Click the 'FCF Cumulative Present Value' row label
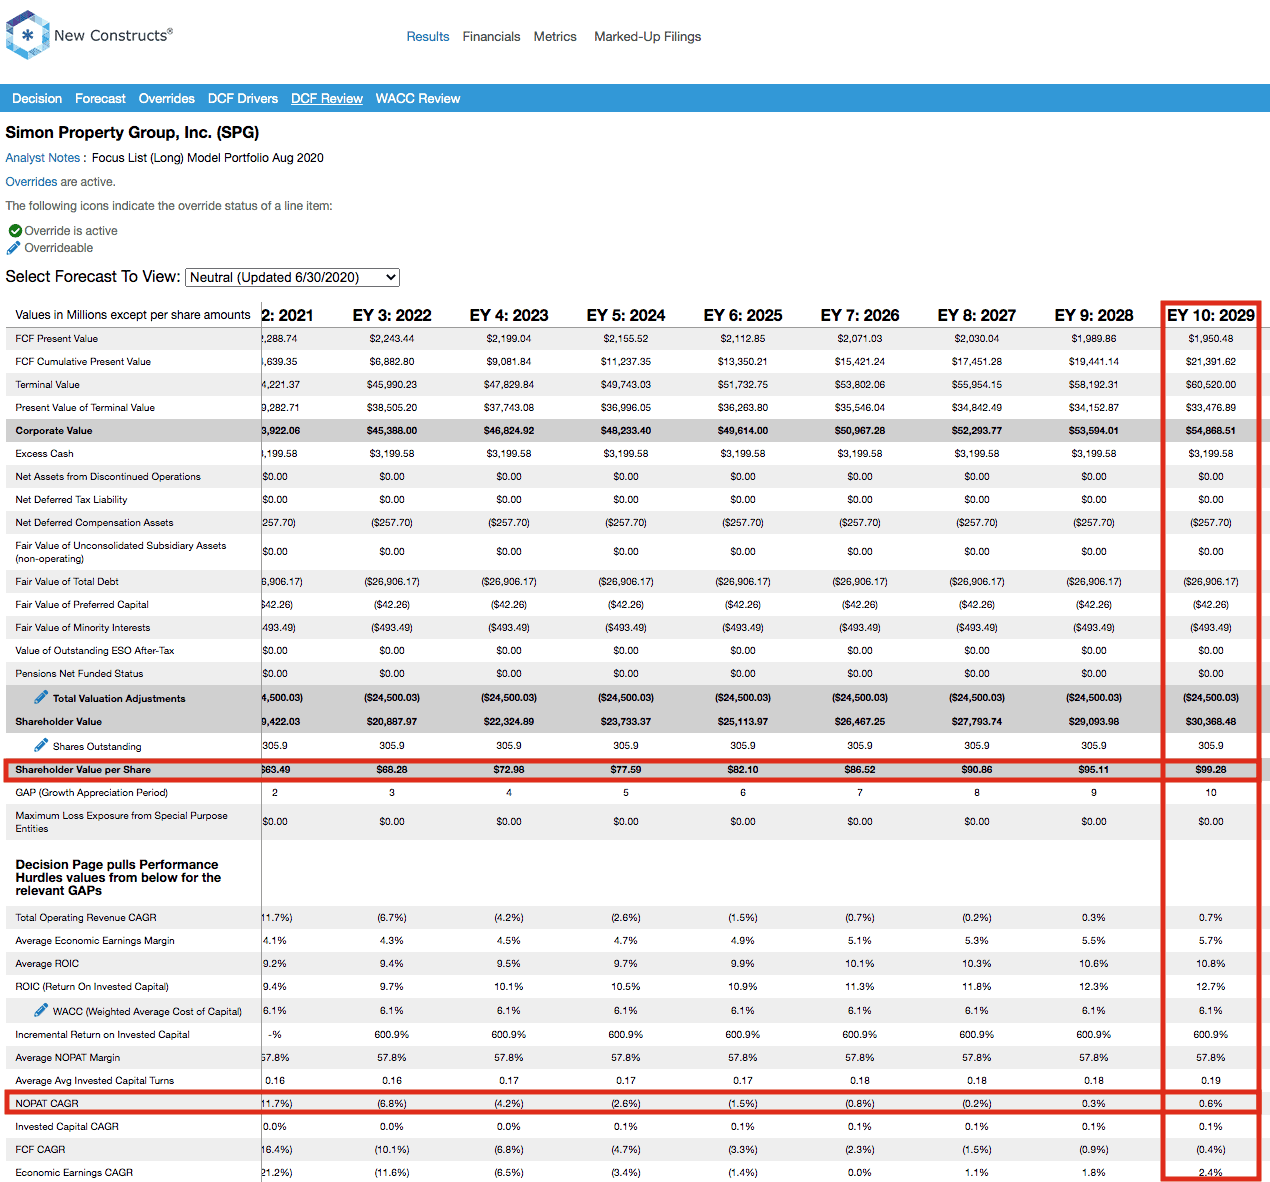 [x=83, y=362]
